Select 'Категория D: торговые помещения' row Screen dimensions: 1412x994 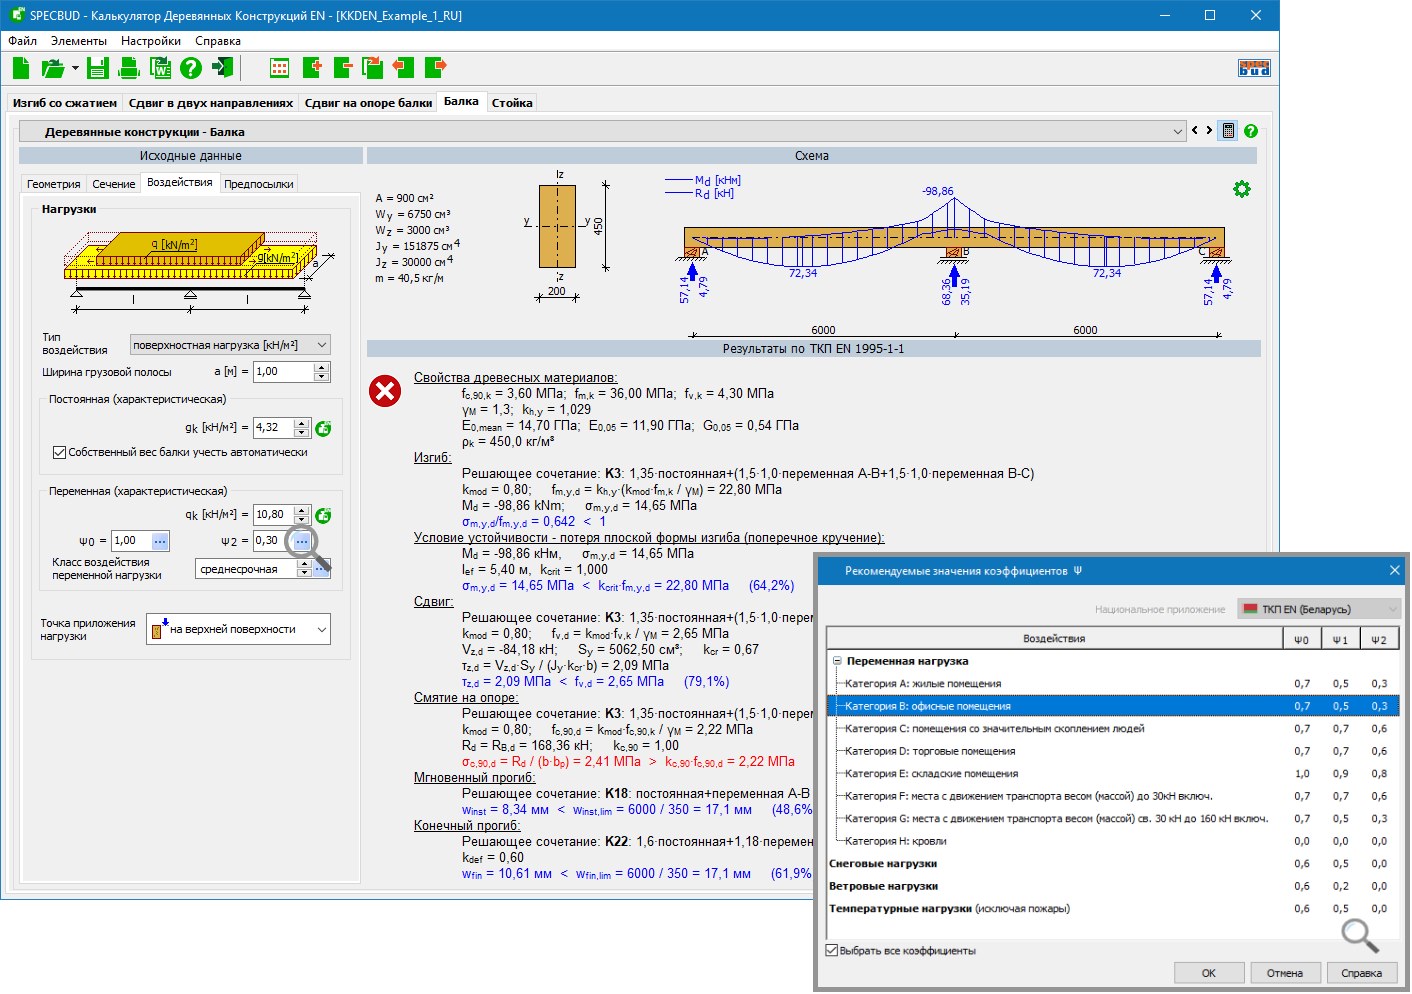pos(930,751)
